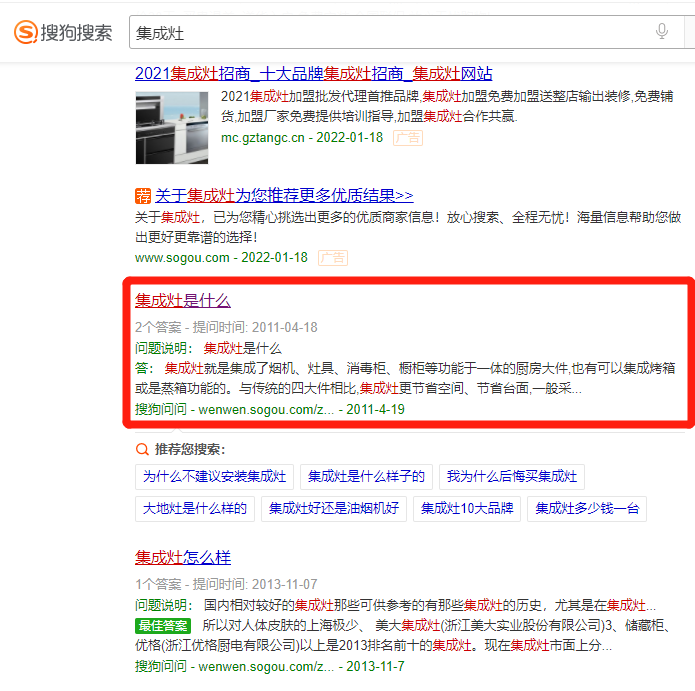Image resolution: width=695 pixels, height=691 pixels.
Task: Search suggestion 我为什么后悔买集成灶
Action: tap(512, 476)
